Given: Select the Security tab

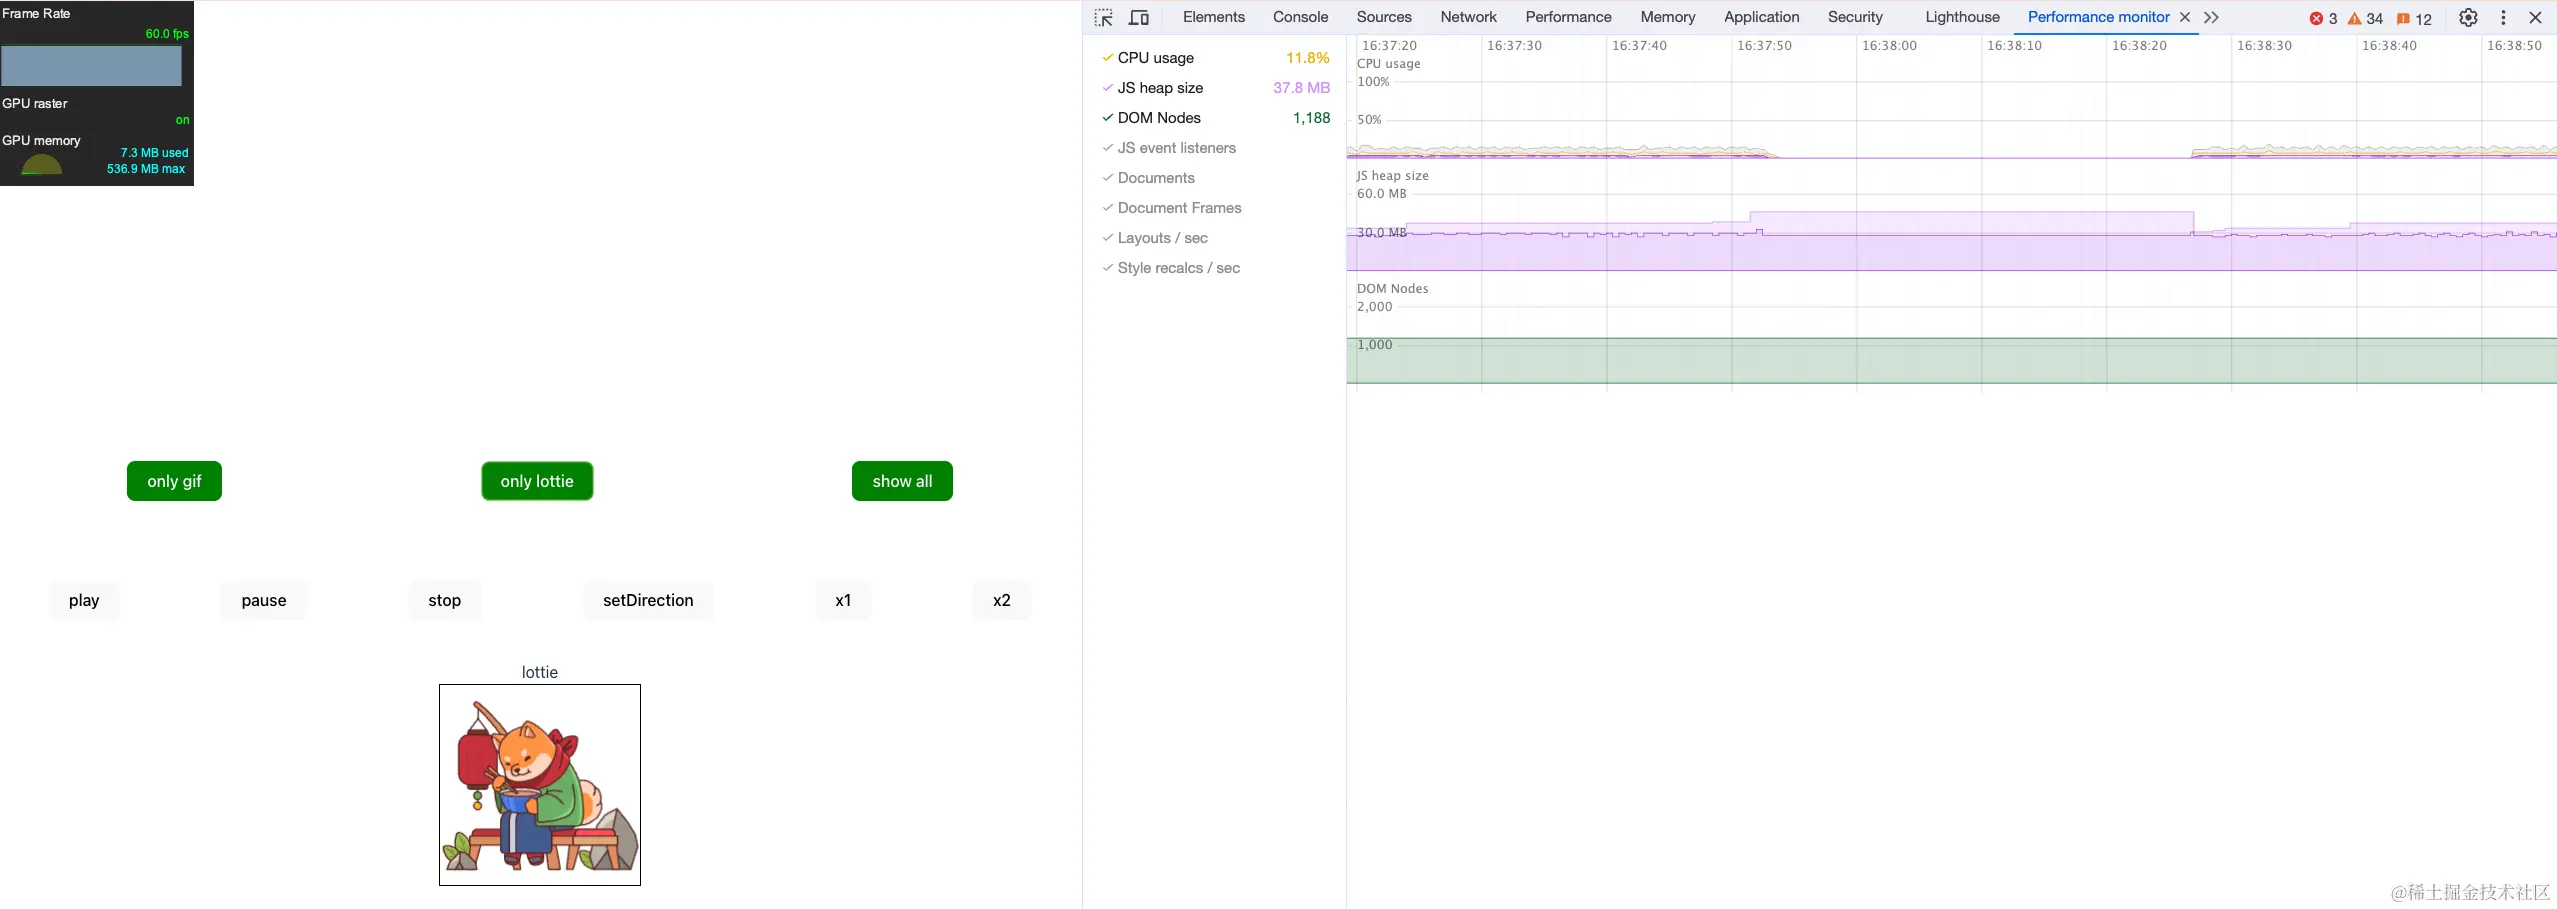Looking at the screenshot, I should point(1855,17).
